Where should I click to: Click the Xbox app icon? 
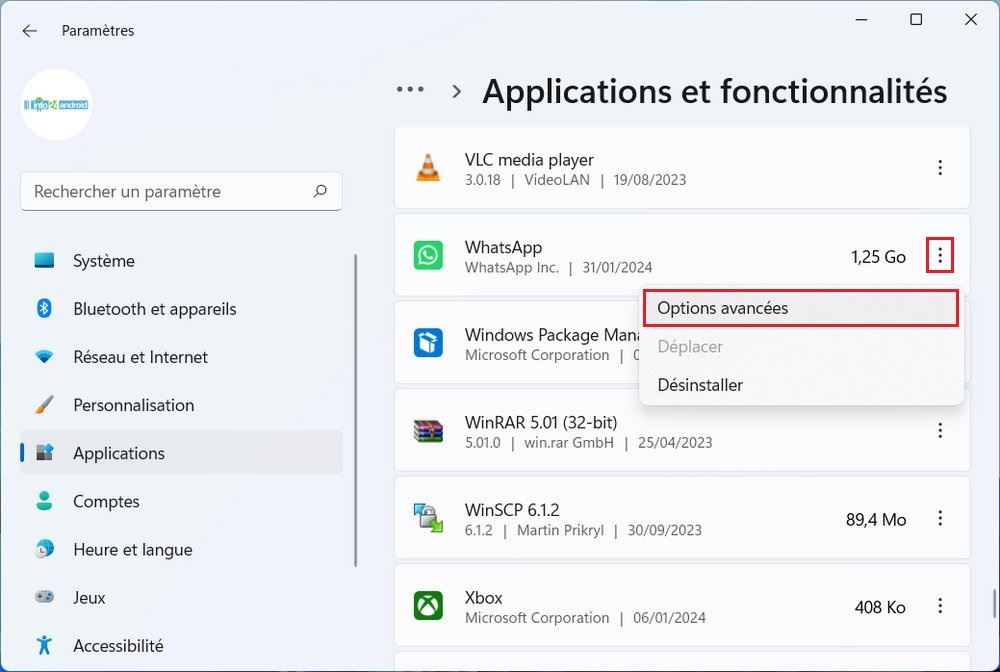pos(428,606)
